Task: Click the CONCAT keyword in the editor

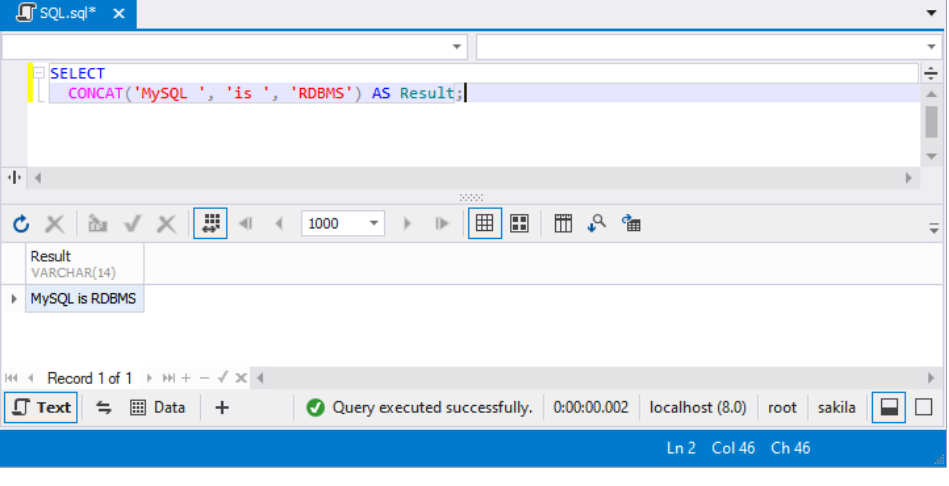Action: click(96, 93)
